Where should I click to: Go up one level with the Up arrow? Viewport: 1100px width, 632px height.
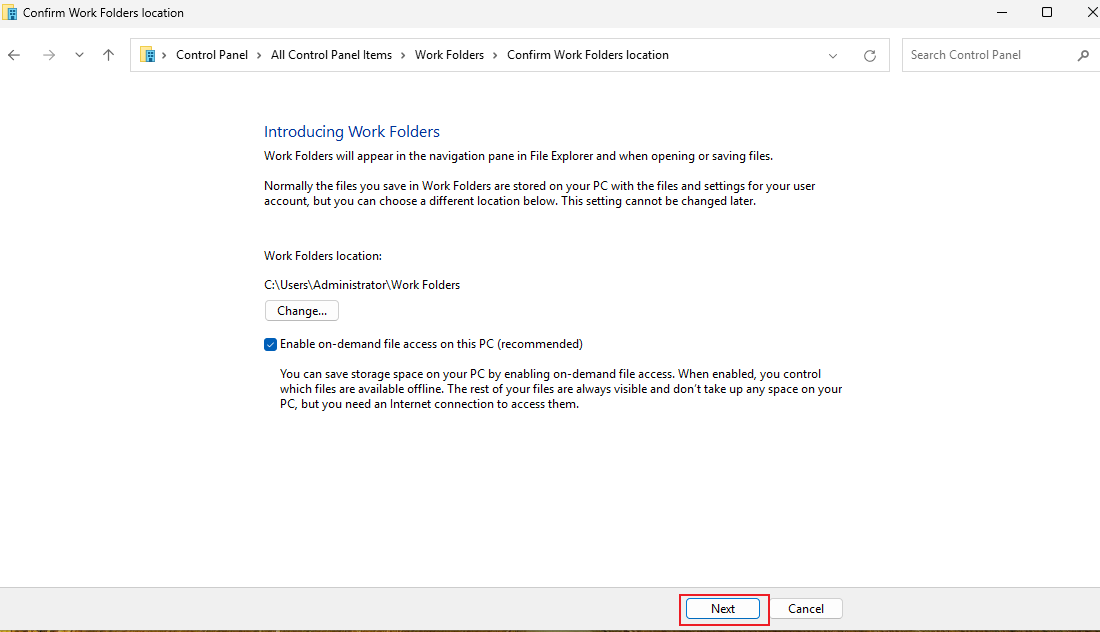point(108,55)
